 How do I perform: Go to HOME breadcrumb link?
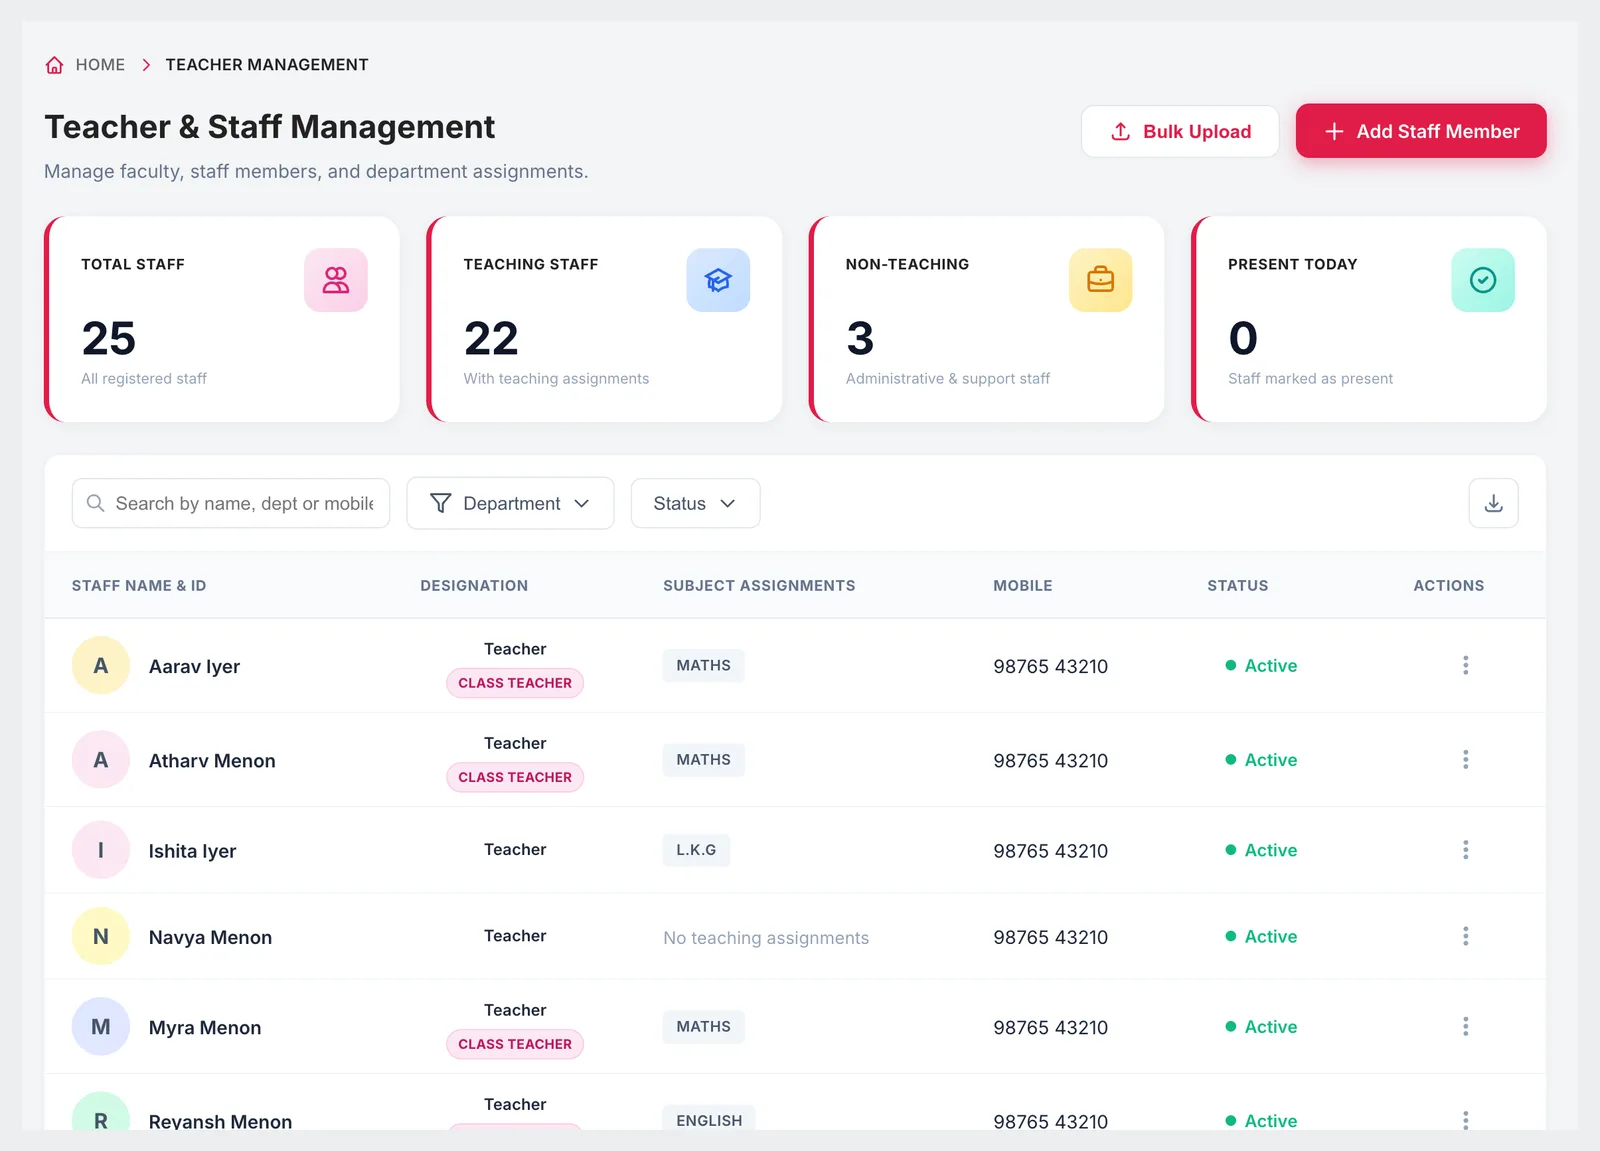point(100,65)
